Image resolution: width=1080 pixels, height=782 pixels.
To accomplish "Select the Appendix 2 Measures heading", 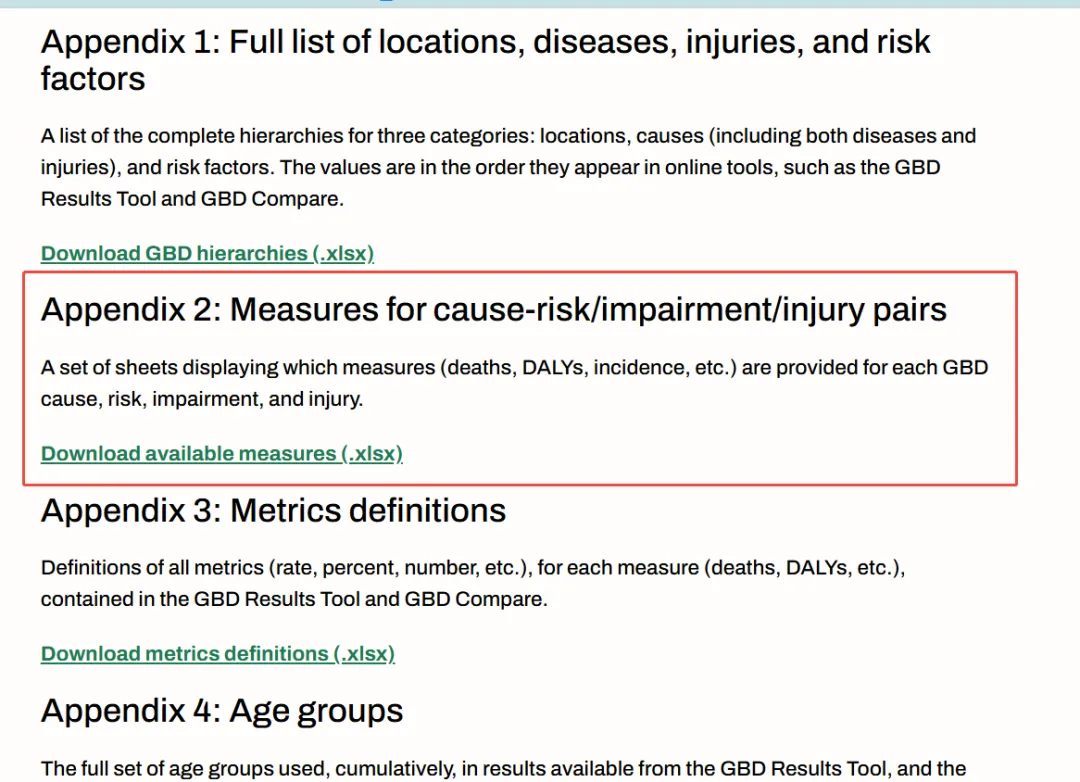I will pos(494,309).
